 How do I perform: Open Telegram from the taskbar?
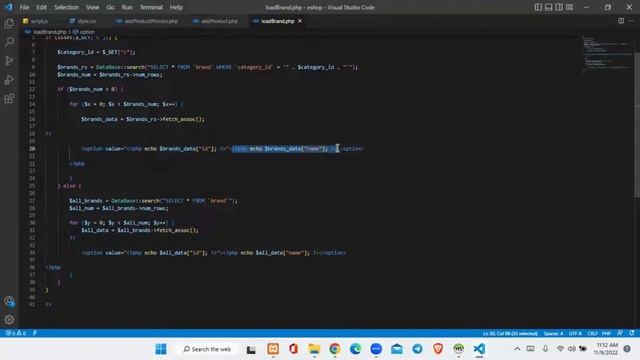point(417,349)
